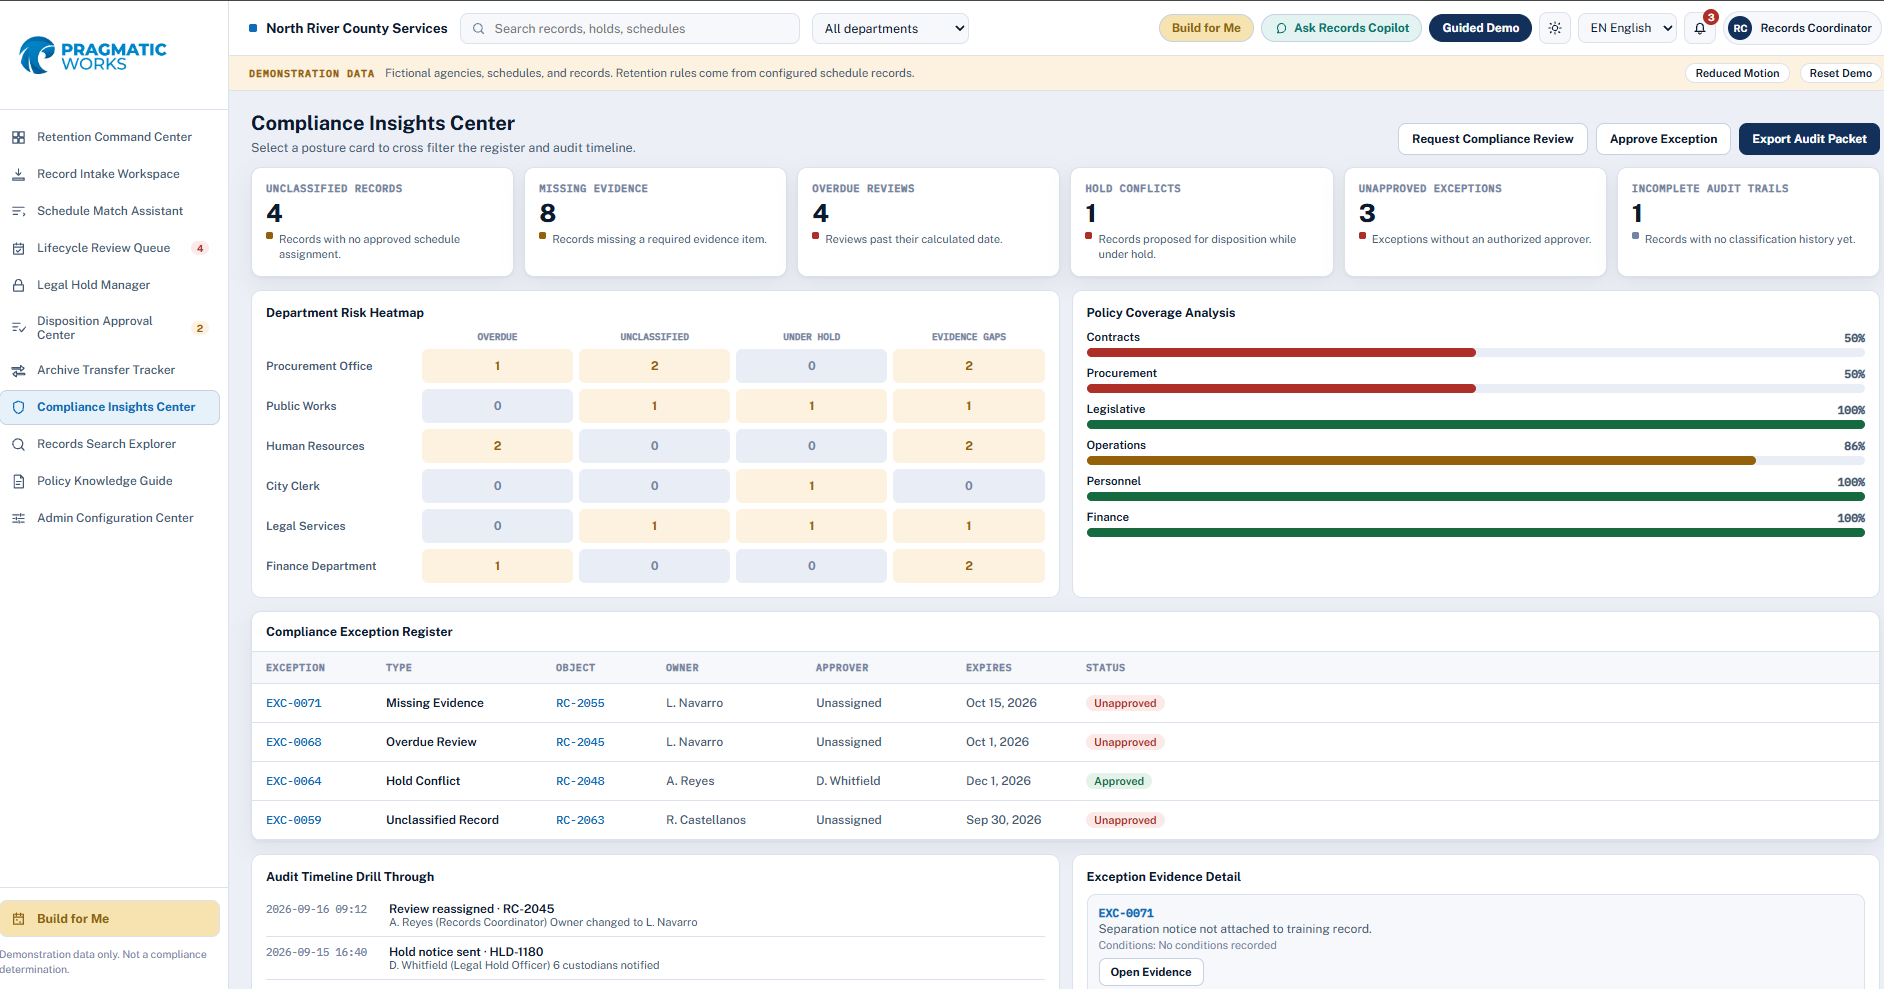Click Reset Demo button
1884x989 pixels.
coord(1840,73)
